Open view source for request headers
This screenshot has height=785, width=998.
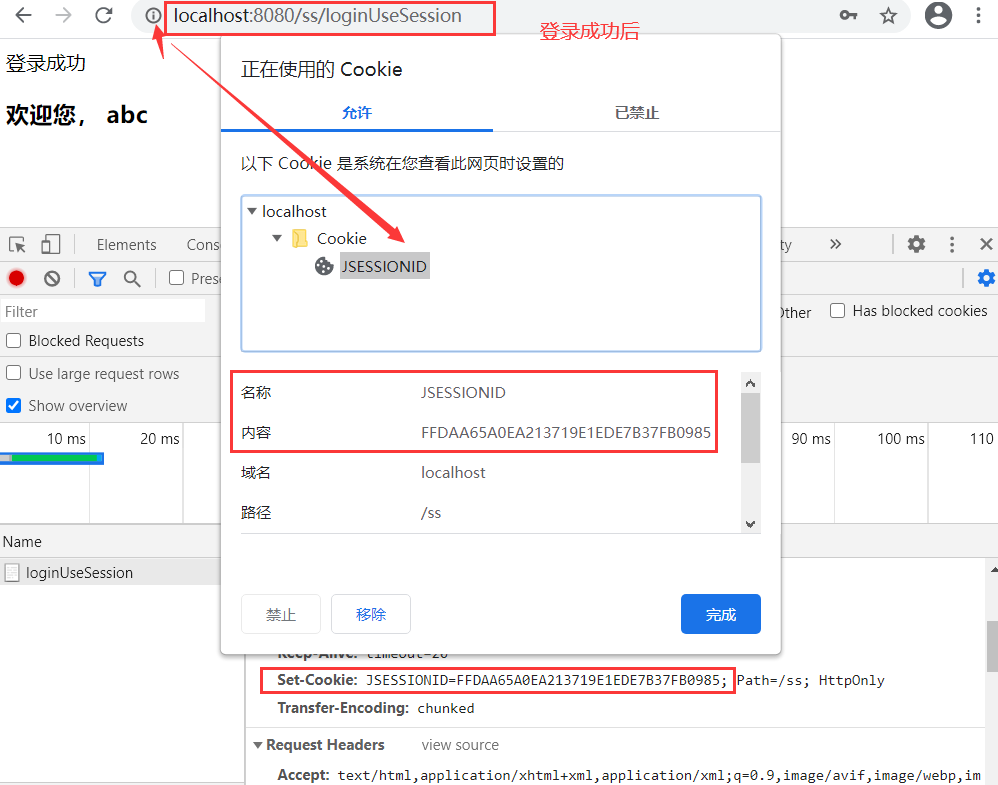[x=459, y=744]
